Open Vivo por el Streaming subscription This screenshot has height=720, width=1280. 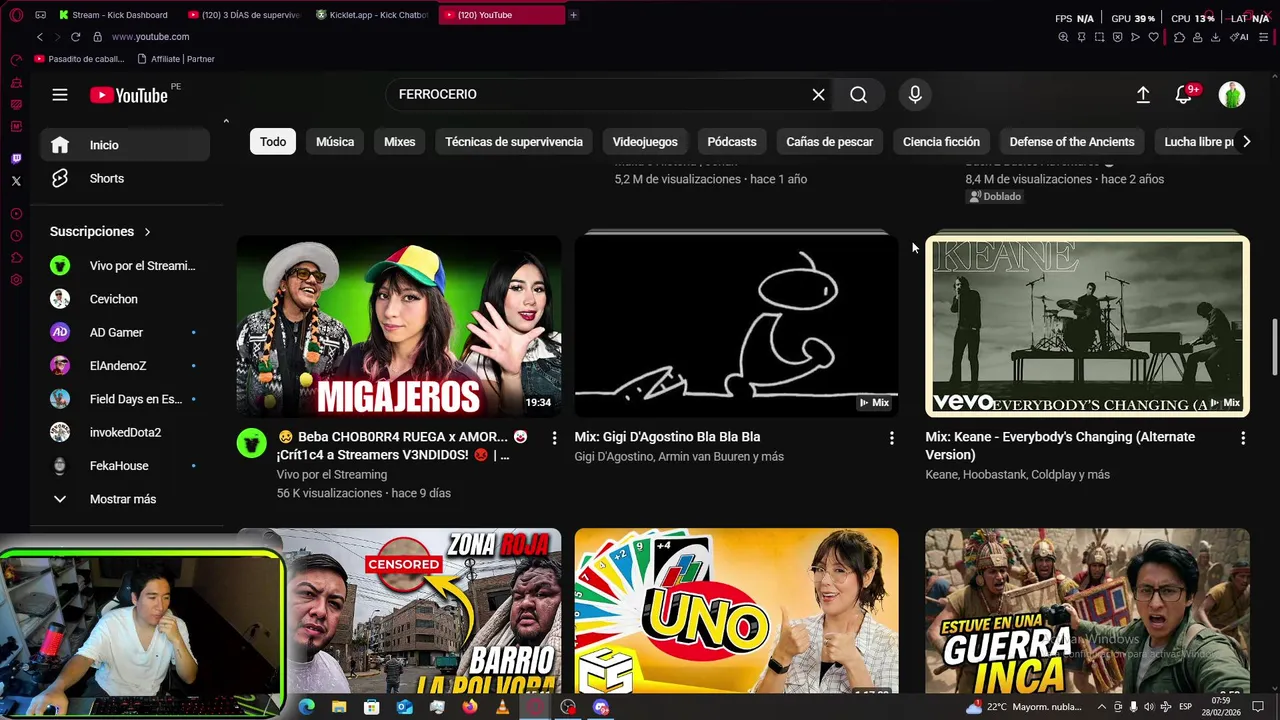[x=125, y=265]
